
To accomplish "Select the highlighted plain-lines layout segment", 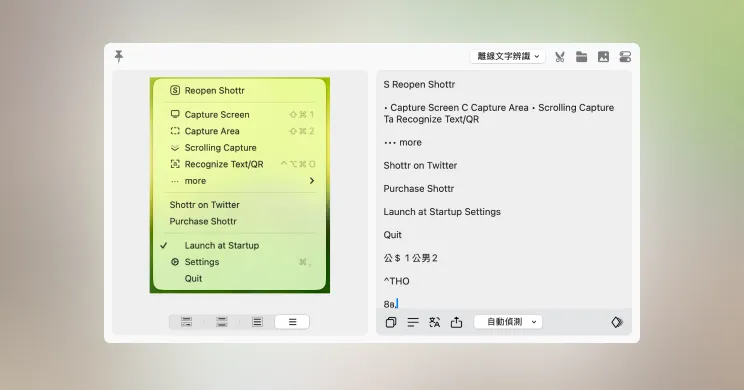I will [x=292, y=322].
